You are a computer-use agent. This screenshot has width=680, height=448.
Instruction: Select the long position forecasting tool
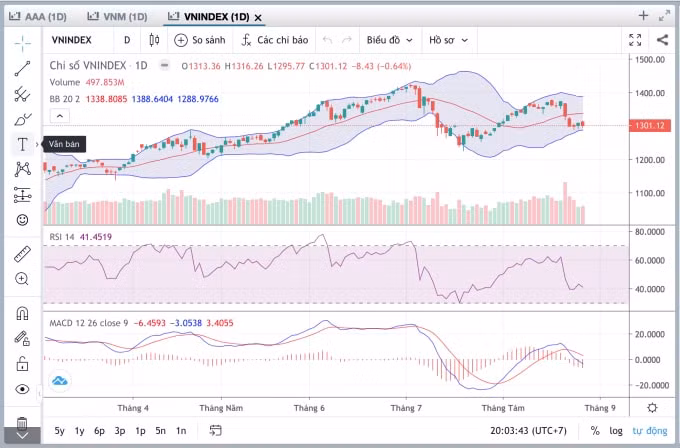coord(22,195)
